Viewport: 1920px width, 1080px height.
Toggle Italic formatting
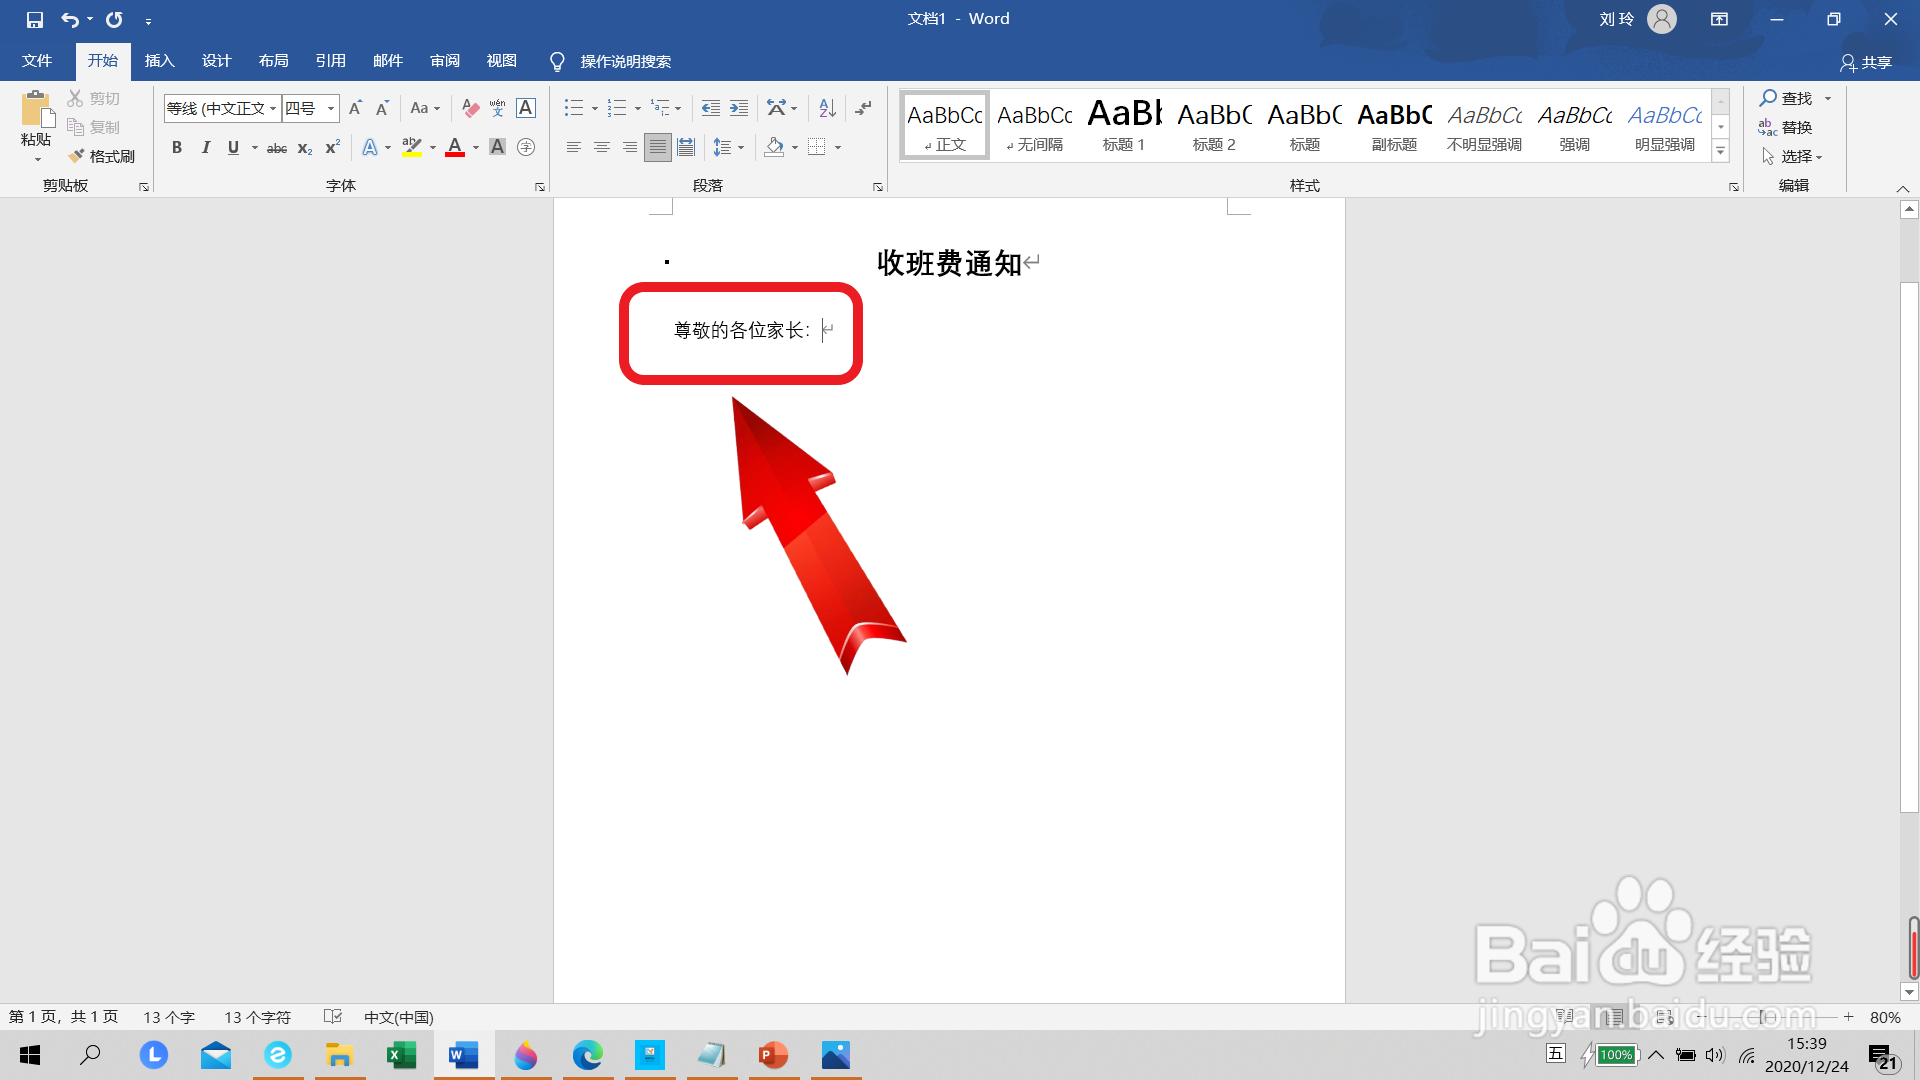(205, 147)
